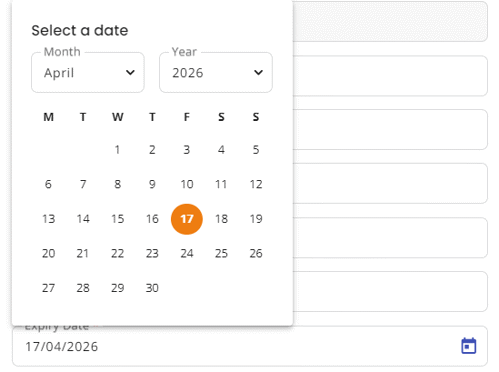Viewport: 499px width, 372px height.
Task: Choose date 20 in the grid
Action: pyautogui.click(x=48, y=254)
